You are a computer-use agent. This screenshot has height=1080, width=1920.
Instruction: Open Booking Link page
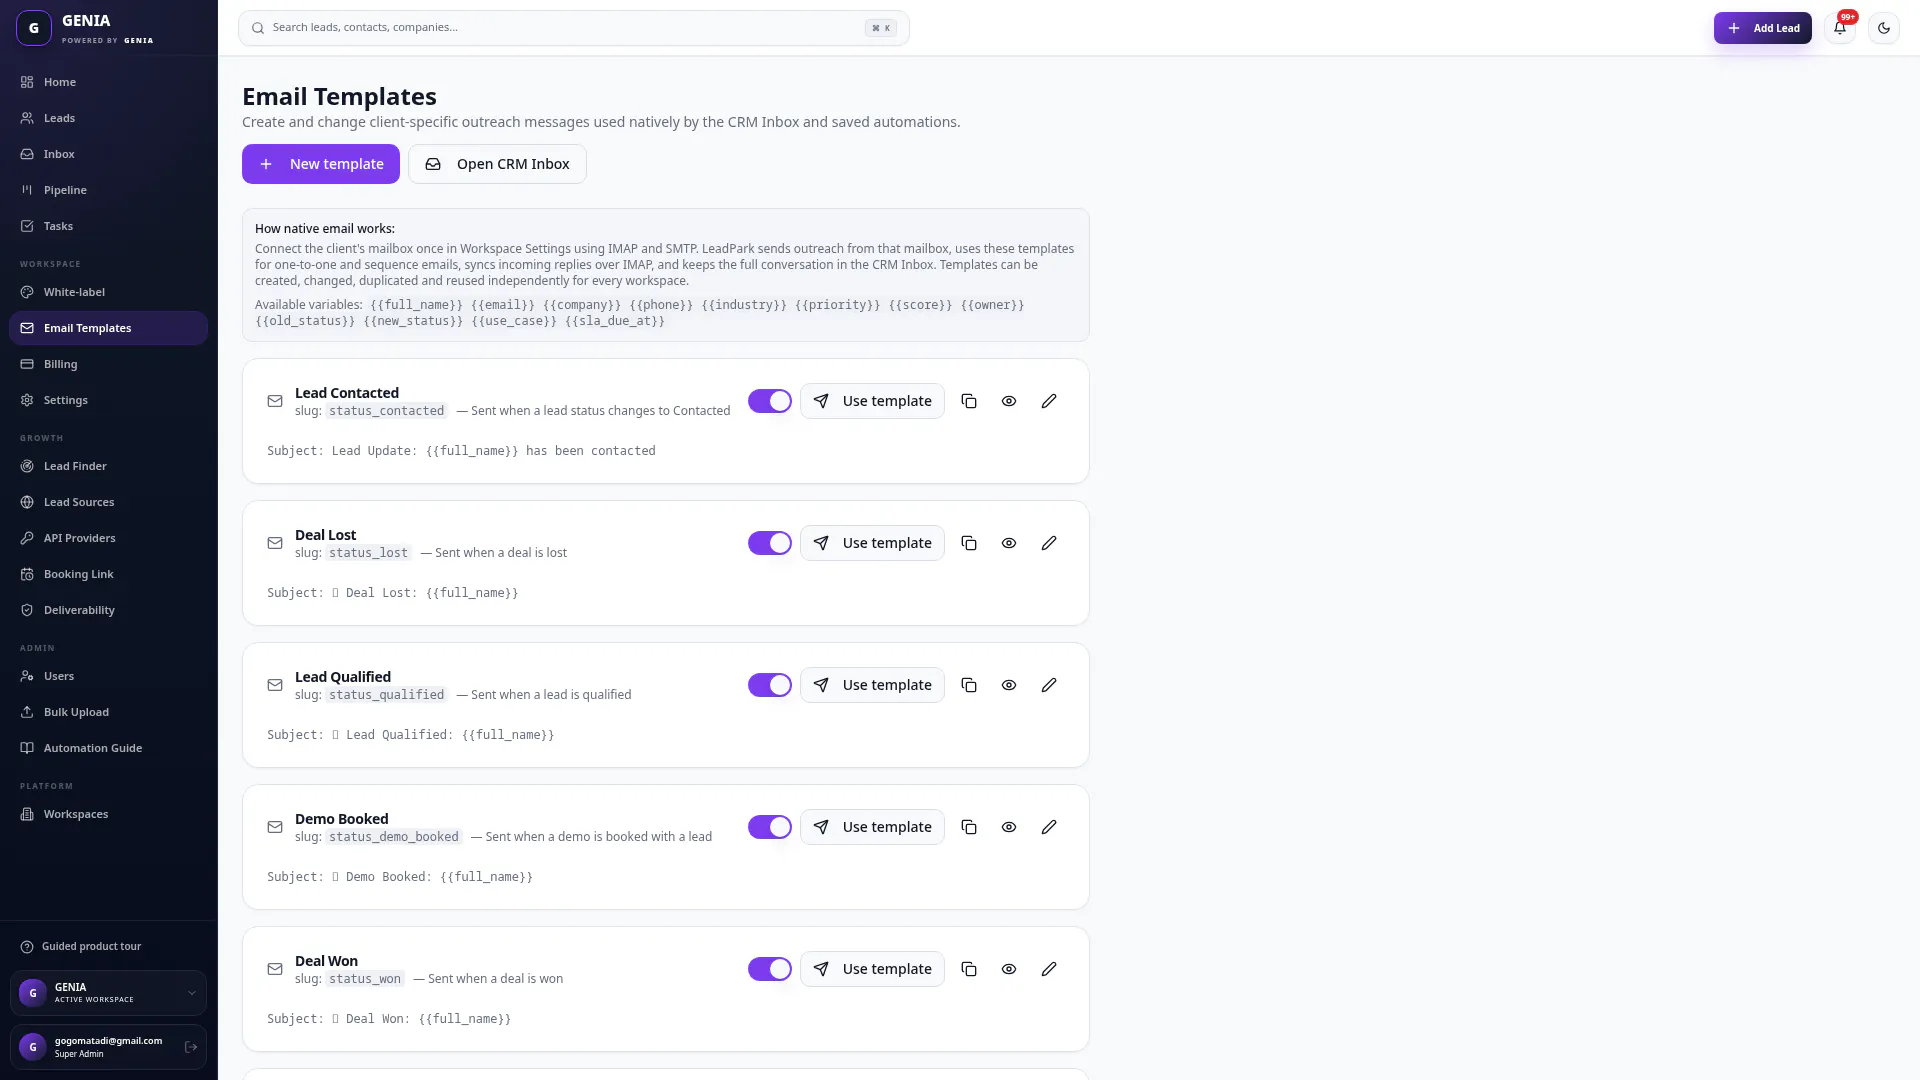coord(108,574)
